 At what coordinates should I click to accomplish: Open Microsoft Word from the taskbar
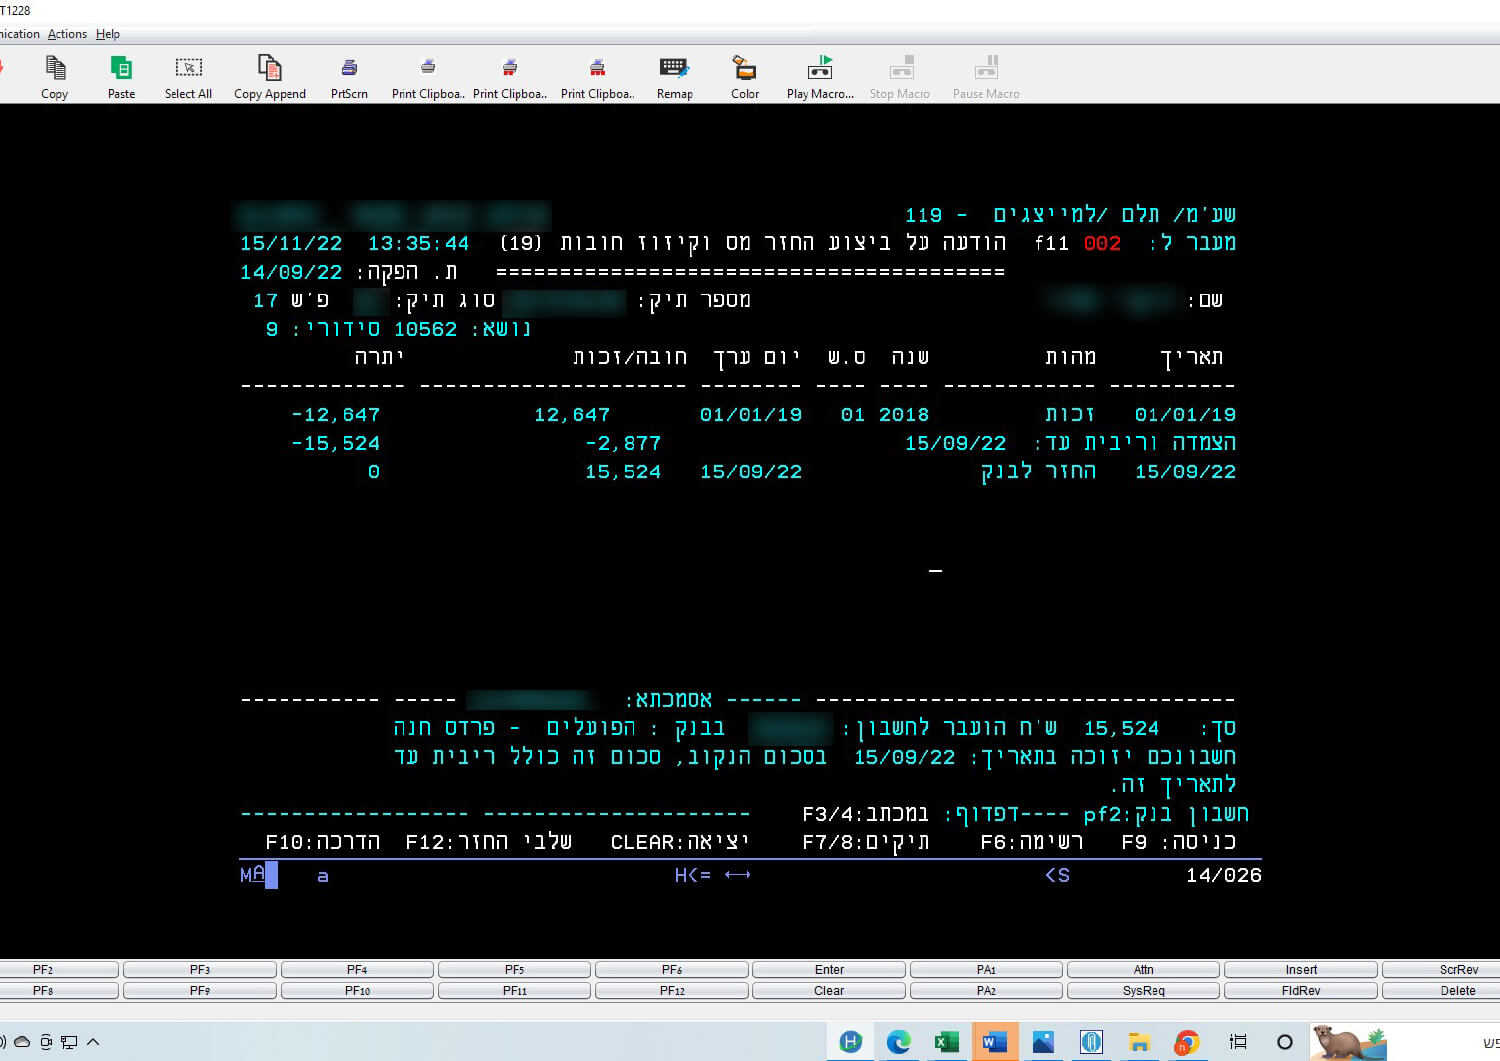point(994,1042)
